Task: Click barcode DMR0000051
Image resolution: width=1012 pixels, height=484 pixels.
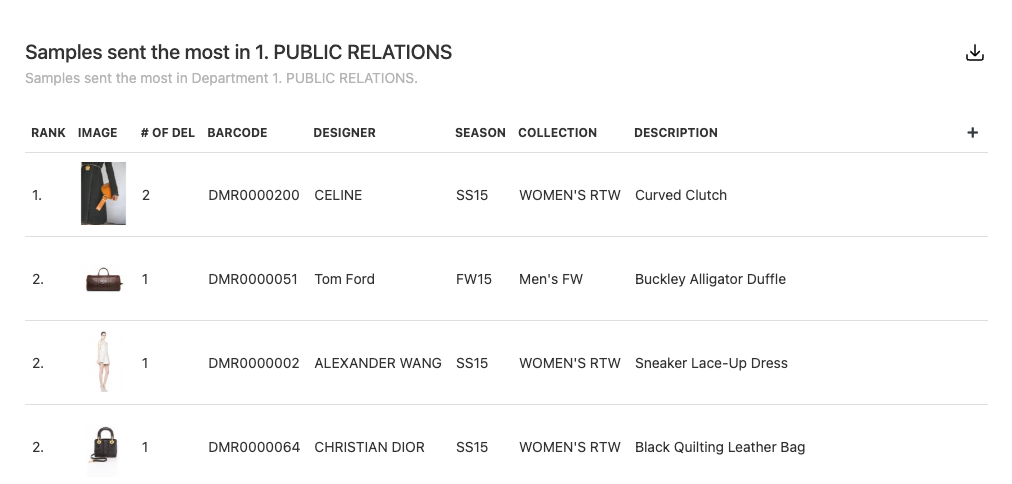Action: tap(253, 279)
